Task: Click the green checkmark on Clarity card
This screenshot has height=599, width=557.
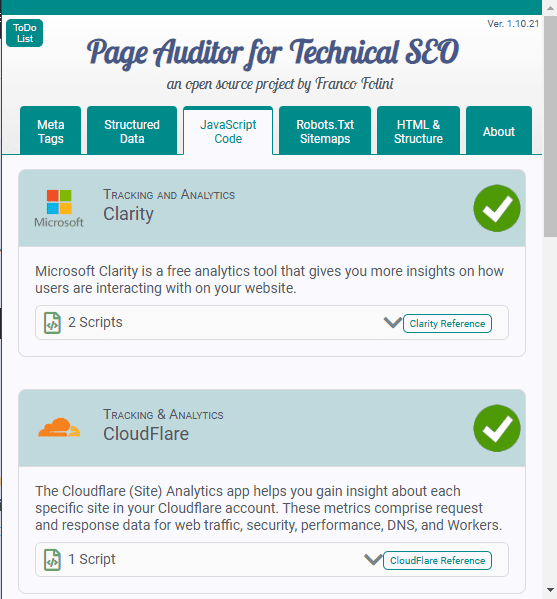Action: click(497, 208)
